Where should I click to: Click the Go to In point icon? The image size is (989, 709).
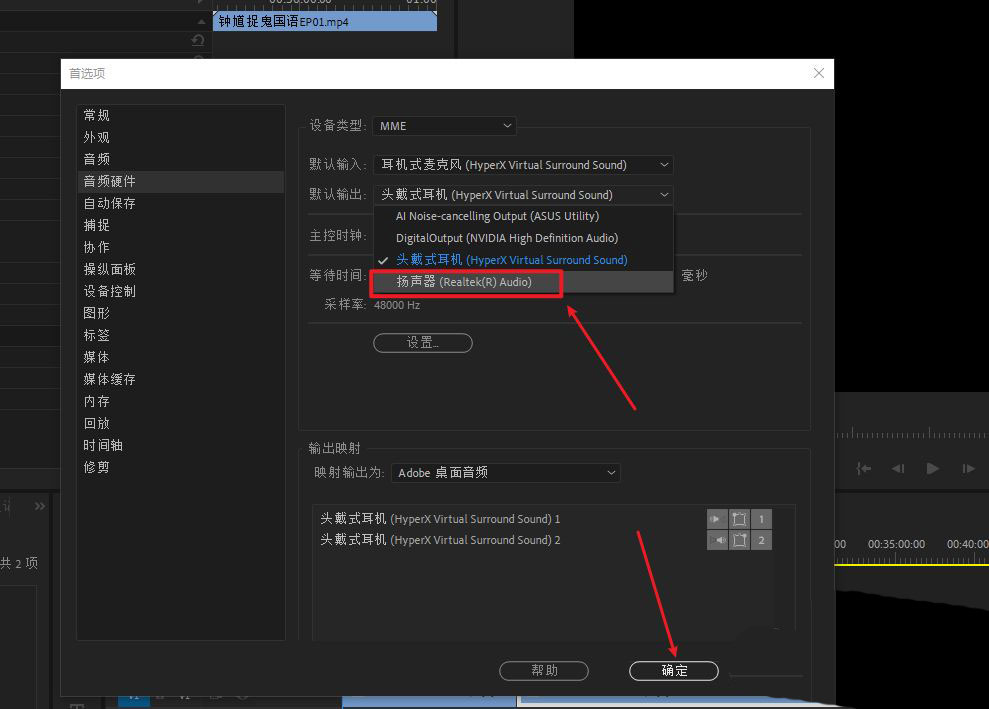[x=863, y=468]
